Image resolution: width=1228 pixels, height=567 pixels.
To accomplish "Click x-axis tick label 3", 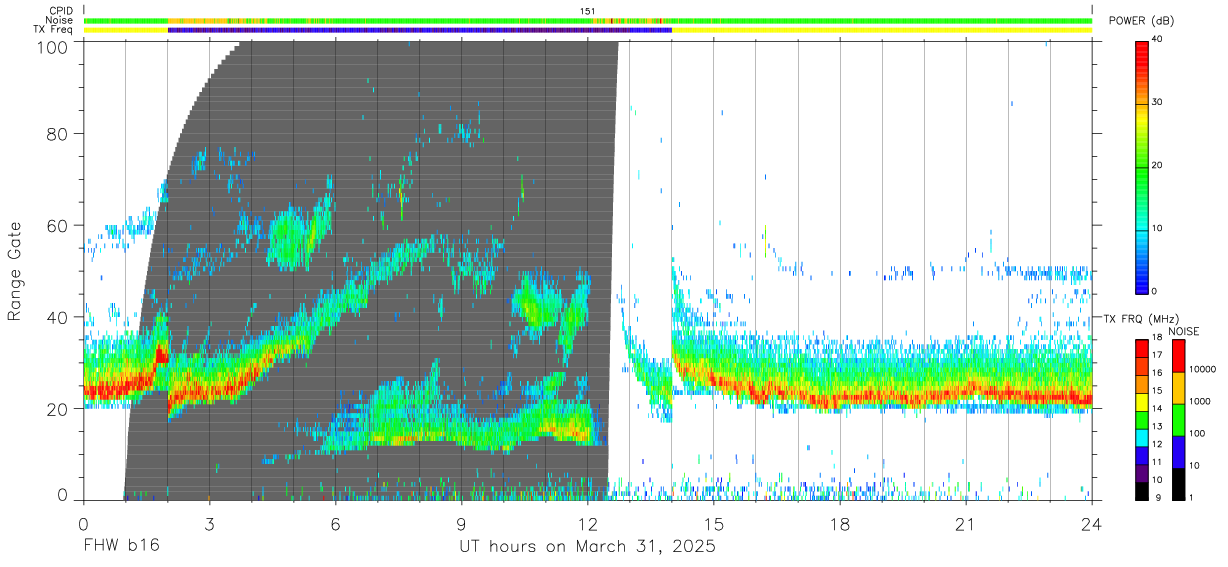I will (x=209, y=524).
